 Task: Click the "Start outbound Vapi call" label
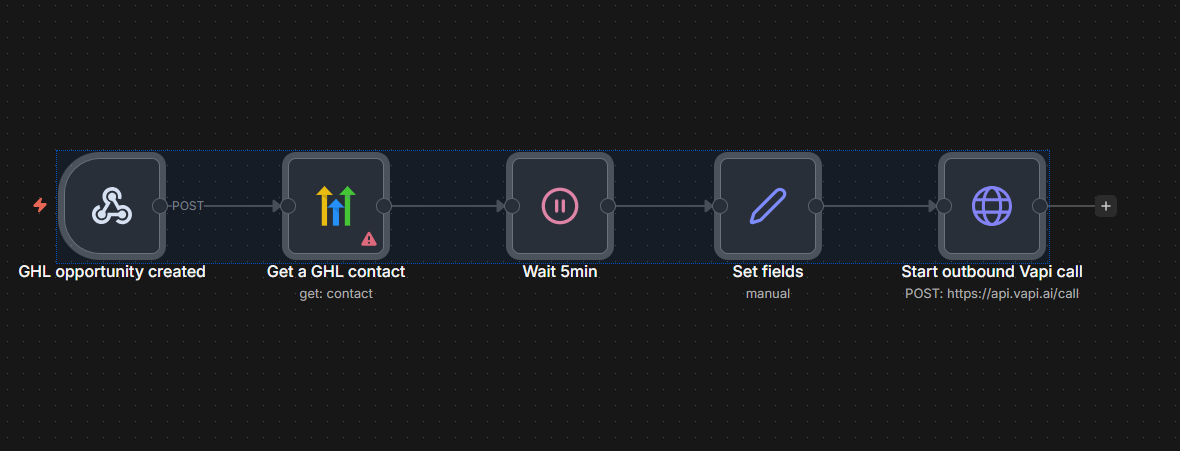pos(991,271)
